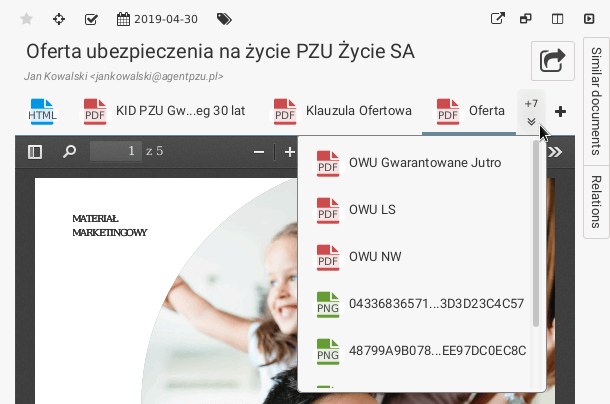Image resolution: width=610 pixels, height=404 pixels.
Task: Open document in external window icon
Action: click(499, 19)
